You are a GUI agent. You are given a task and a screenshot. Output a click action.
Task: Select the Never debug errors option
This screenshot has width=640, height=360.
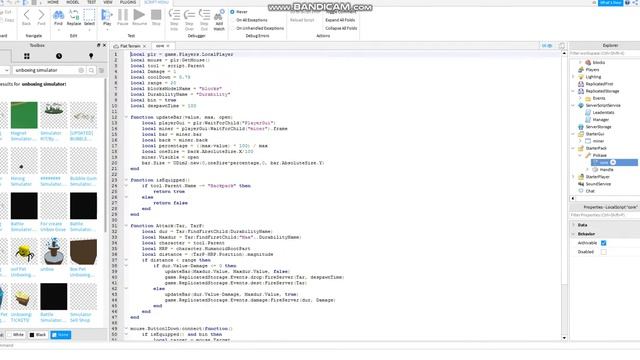239,12
